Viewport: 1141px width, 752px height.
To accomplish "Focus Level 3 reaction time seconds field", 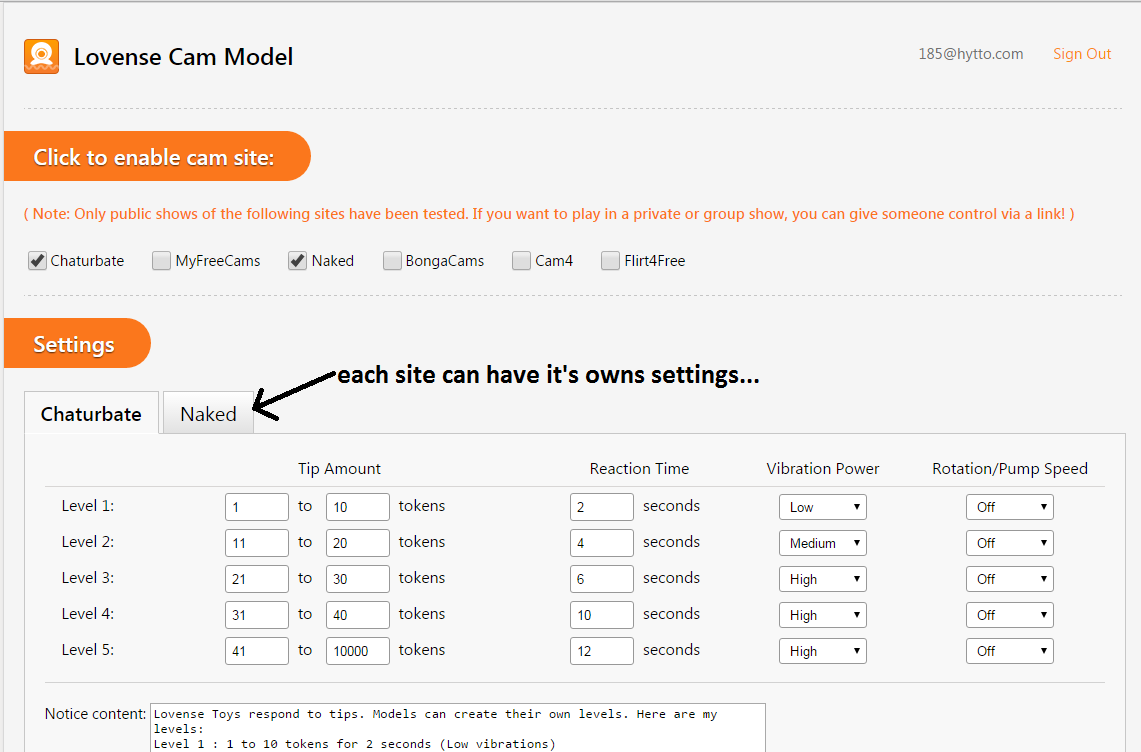I will pyautogui.click(x=601, y=579).
